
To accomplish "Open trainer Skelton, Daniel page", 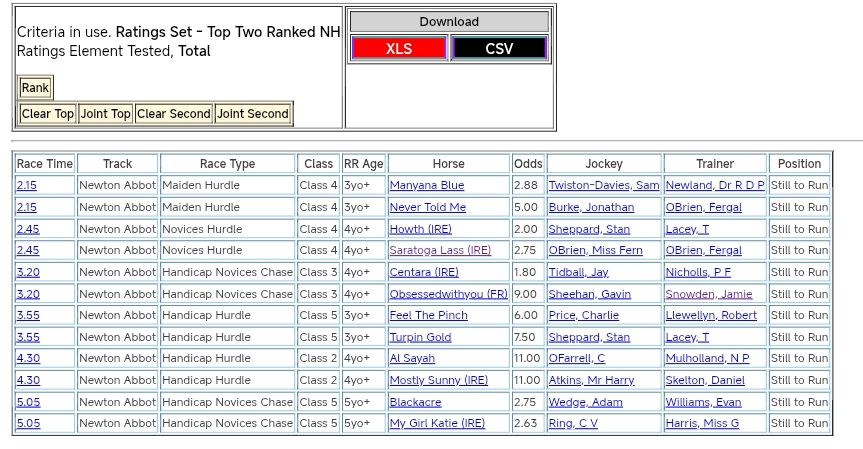I will click(705, 380).
